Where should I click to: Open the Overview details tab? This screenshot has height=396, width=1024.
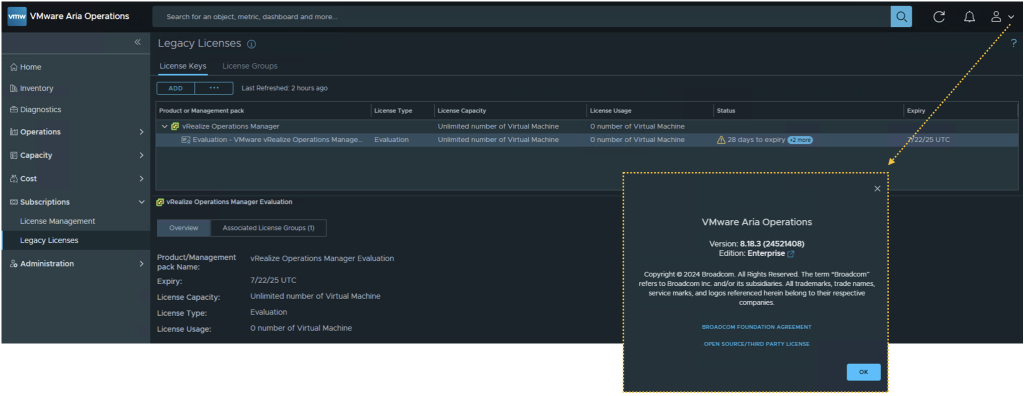(184, 228)
